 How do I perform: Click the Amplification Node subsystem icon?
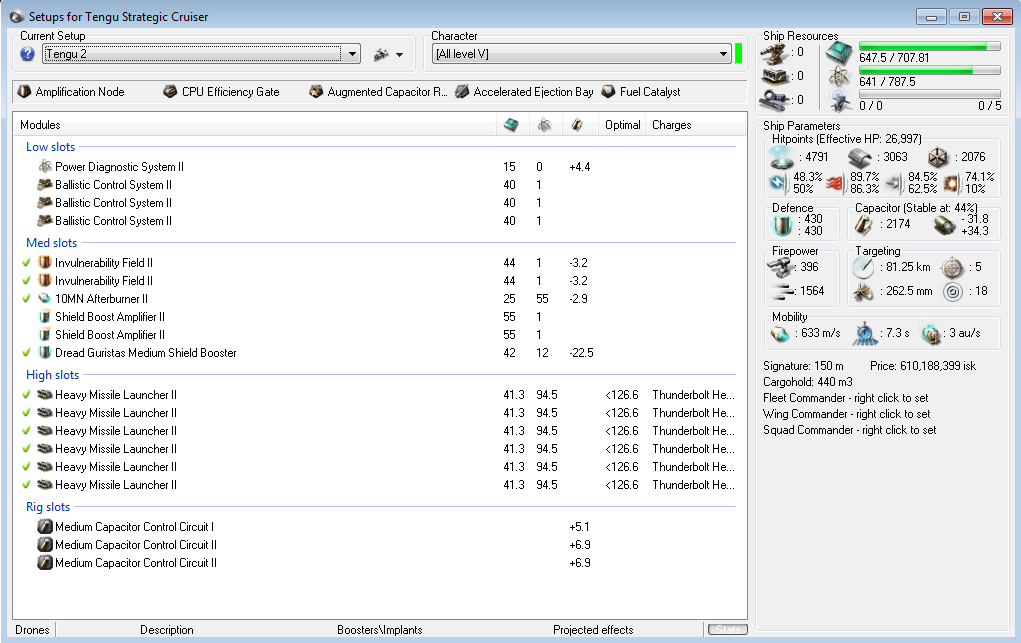tap(24, 92)
